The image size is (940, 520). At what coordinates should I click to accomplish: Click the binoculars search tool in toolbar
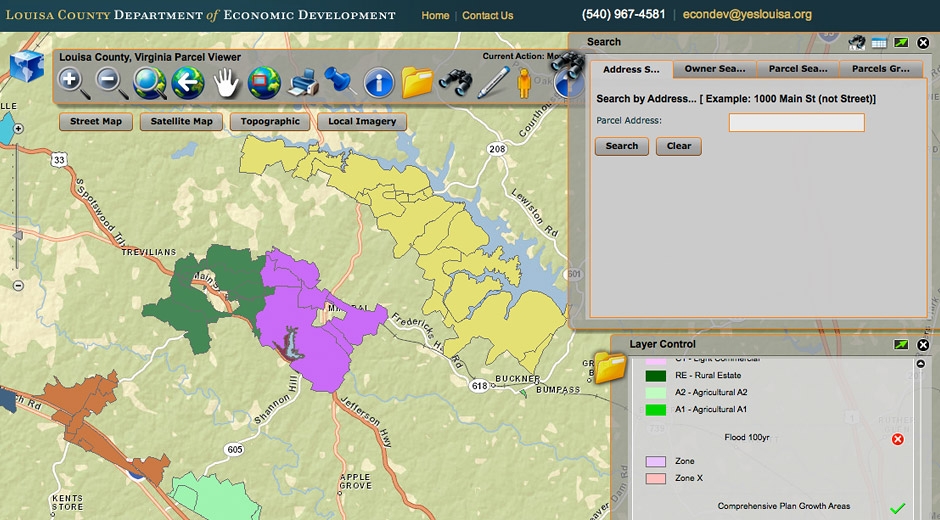pos(456,83)
